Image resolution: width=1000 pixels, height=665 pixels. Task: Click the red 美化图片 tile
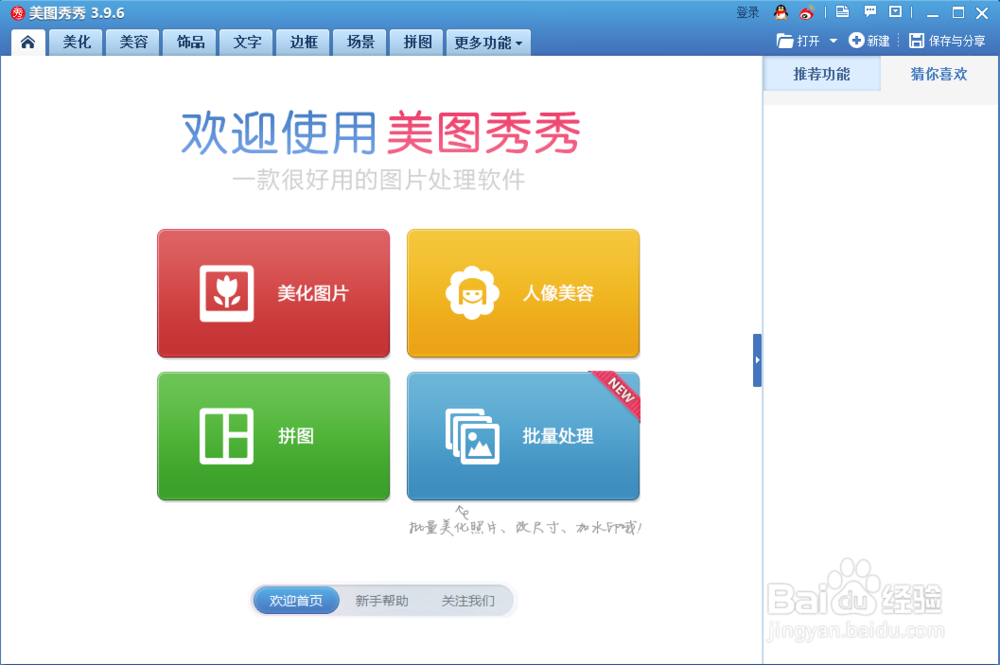(274, 293)
